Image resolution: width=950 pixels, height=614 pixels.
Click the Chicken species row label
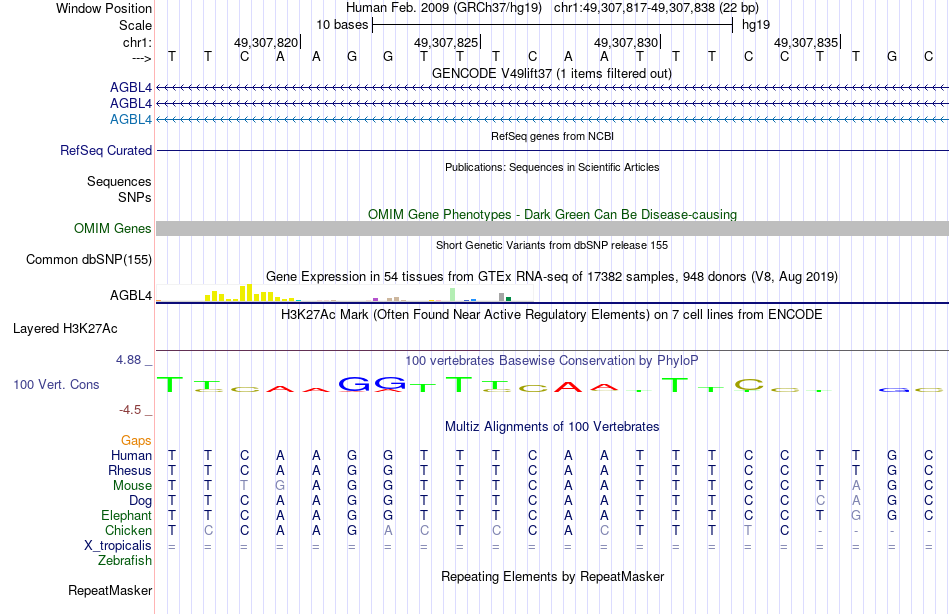[x=128, y=530]
